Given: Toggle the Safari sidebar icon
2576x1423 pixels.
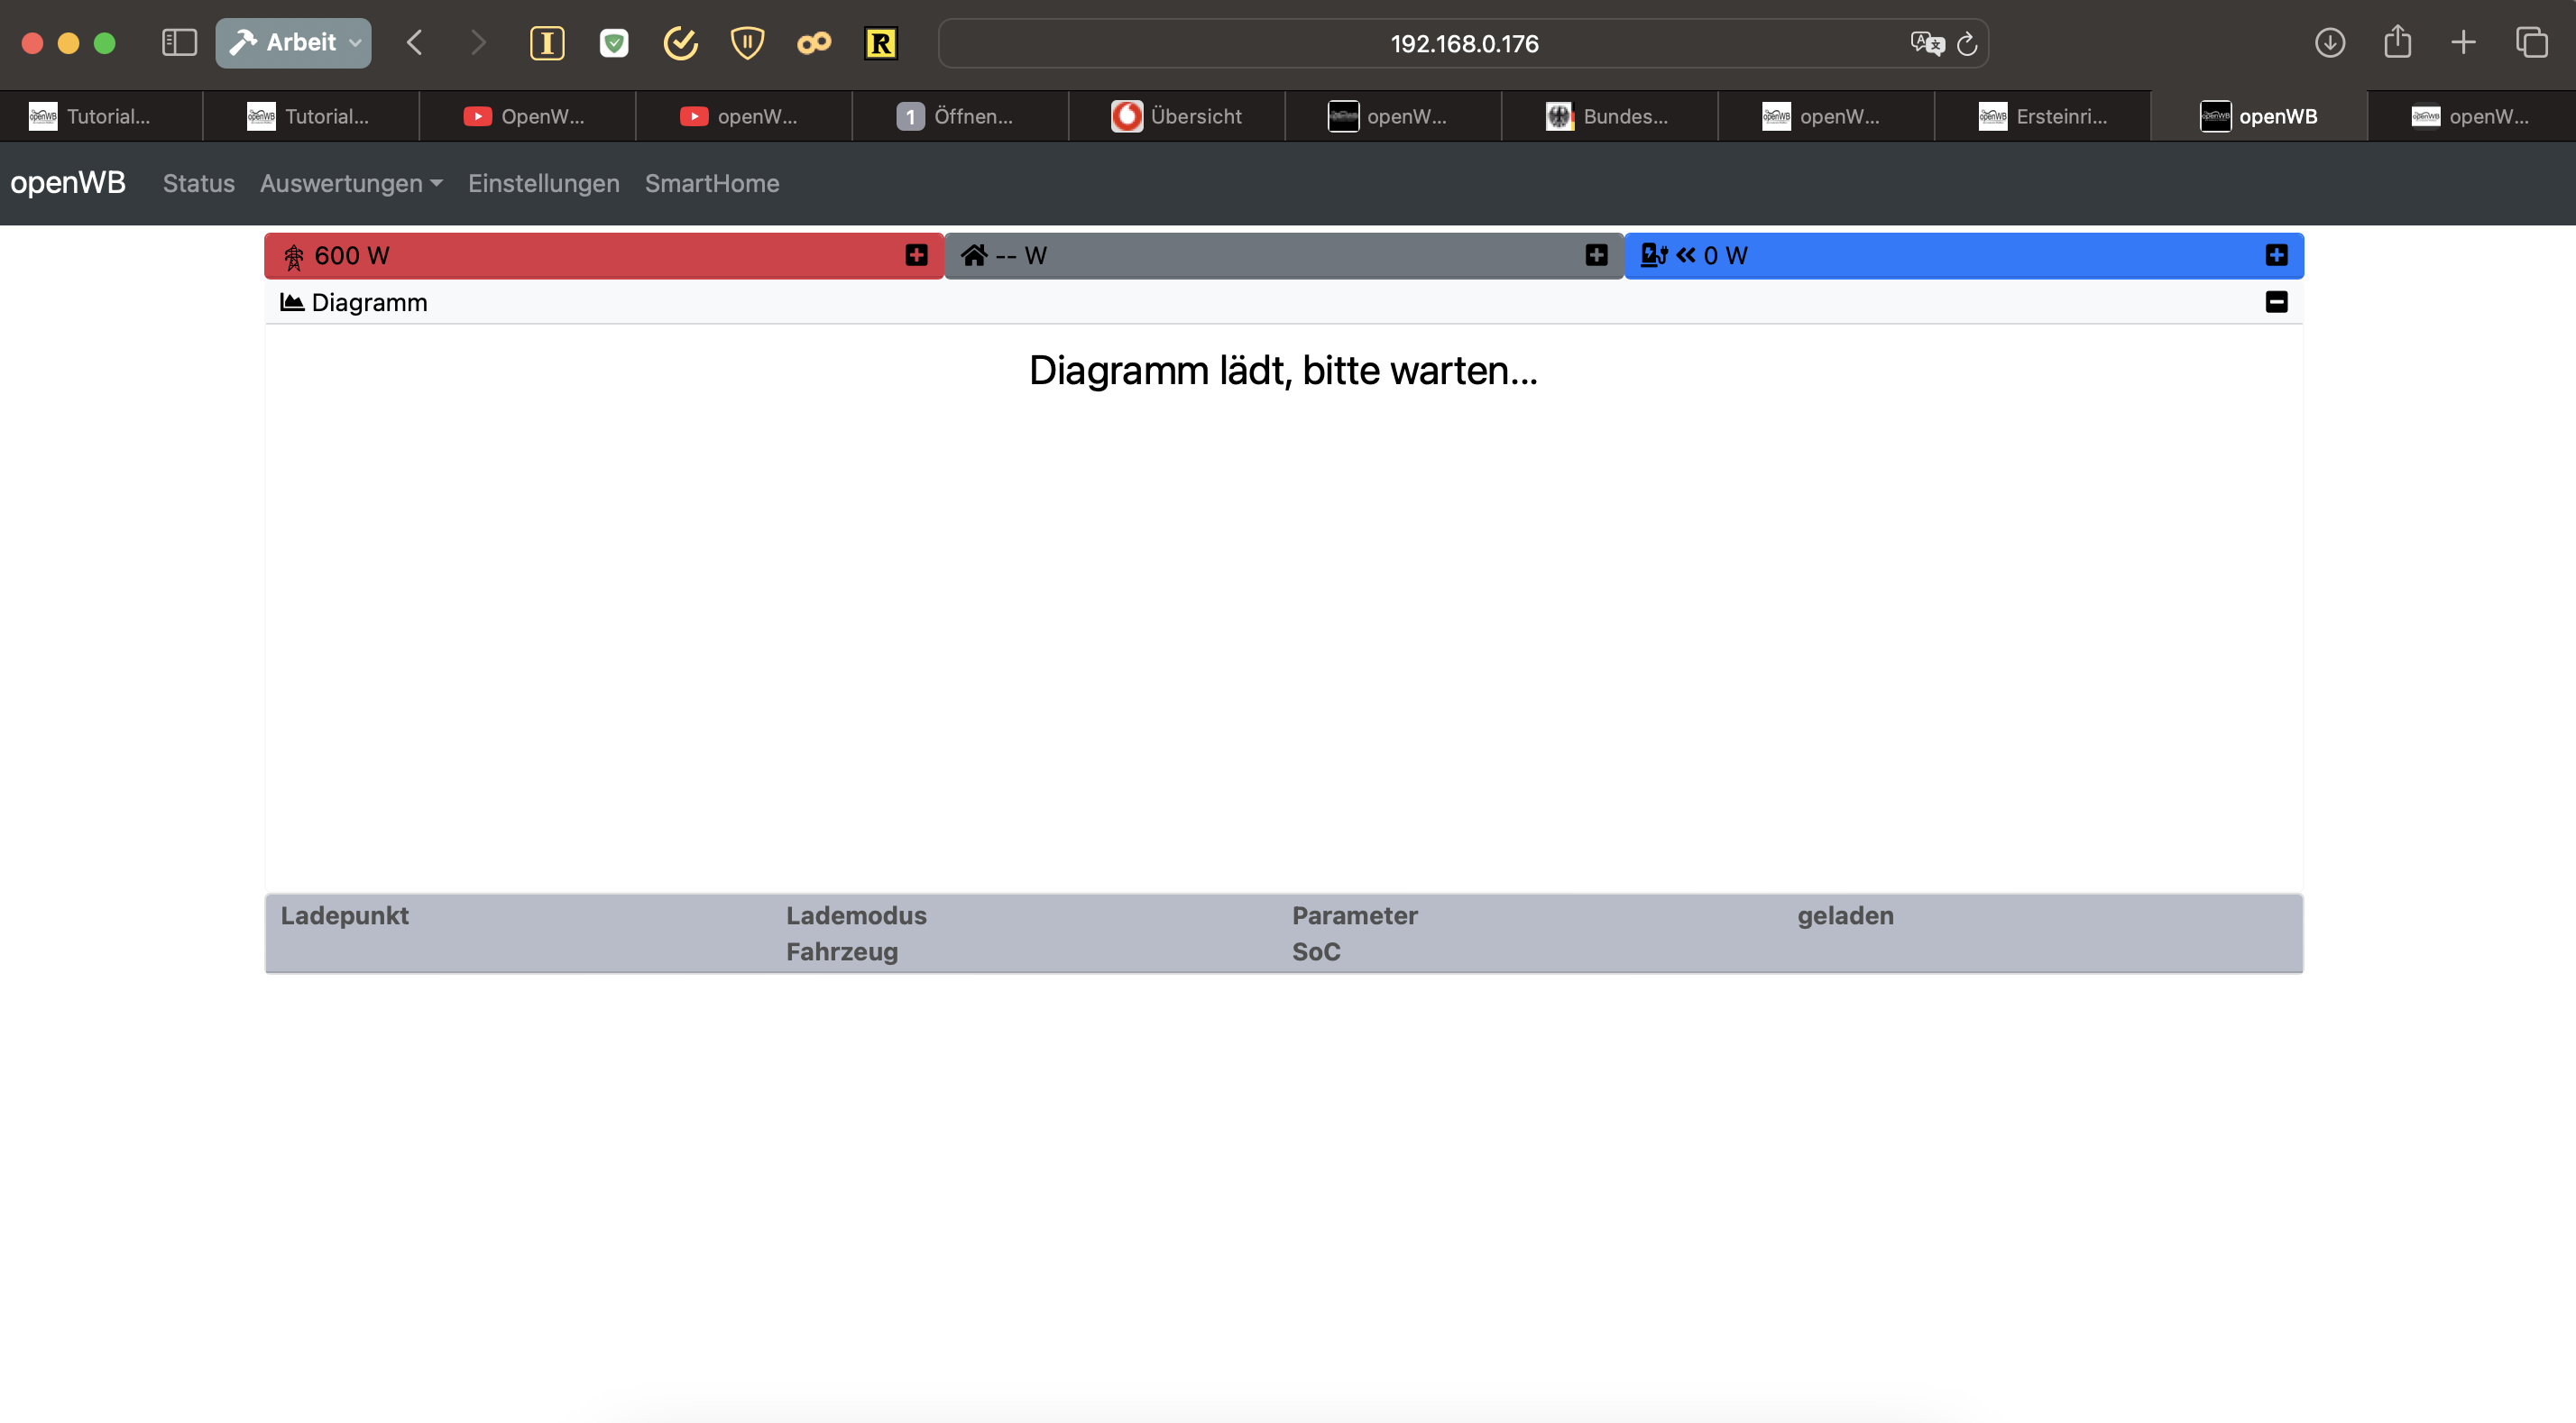Looking at the screenshot, I should [179, 43].
